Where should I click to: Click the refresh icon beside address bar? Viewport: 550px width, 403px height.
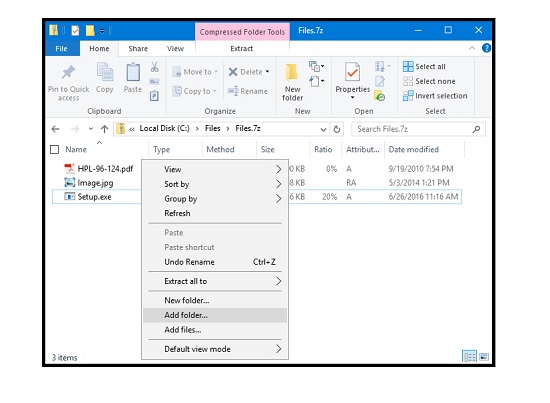[337, 129]
